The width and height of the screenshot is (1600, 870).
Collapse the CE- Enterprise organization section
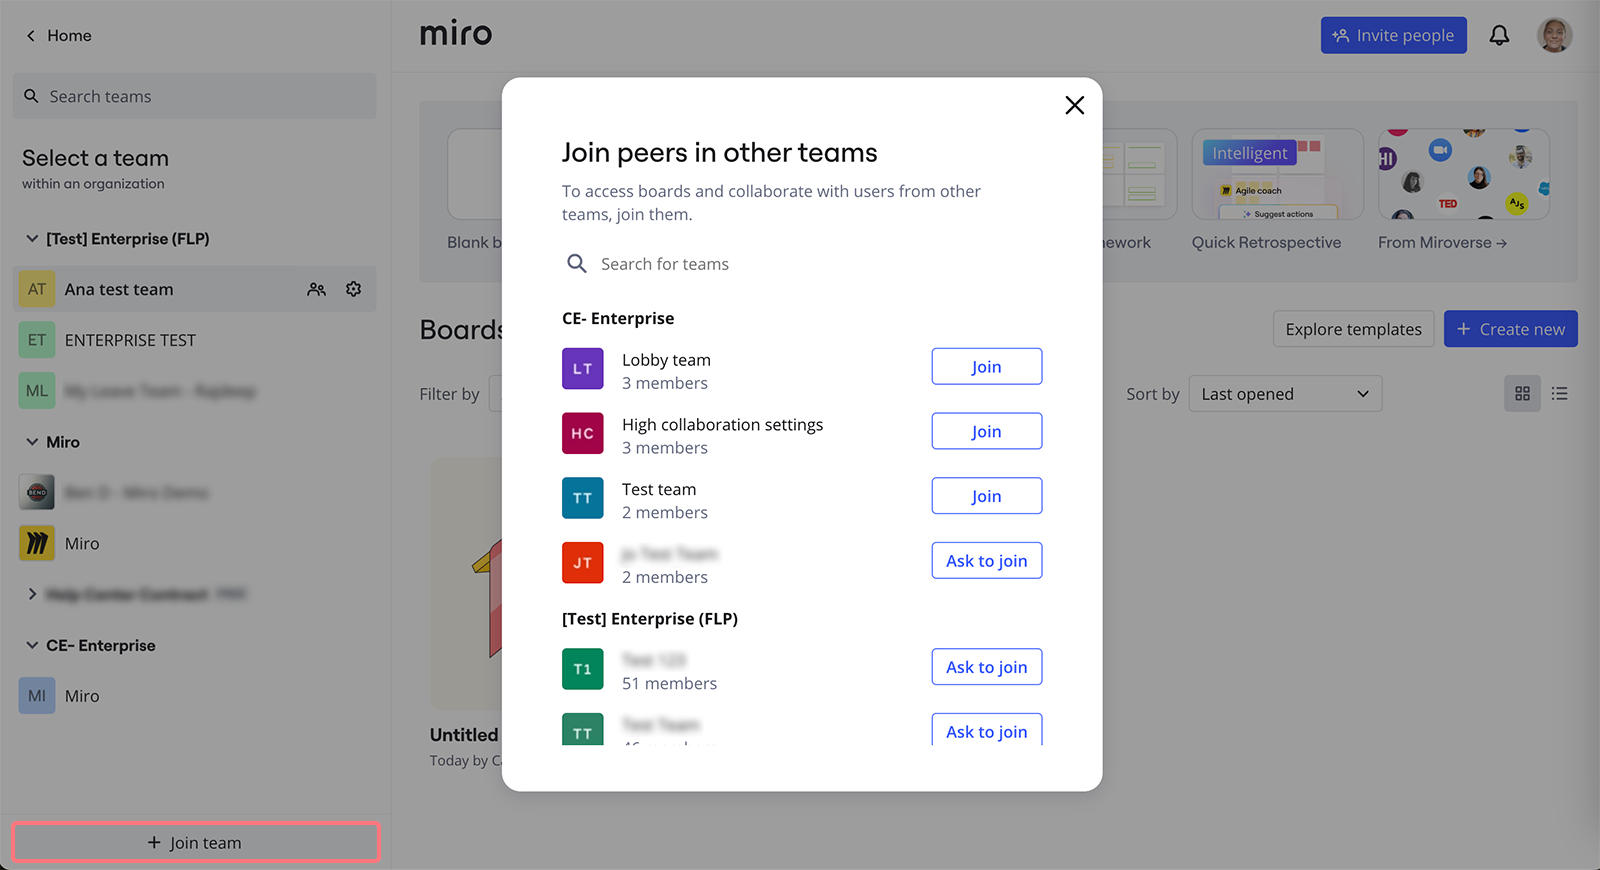point(32,645)
